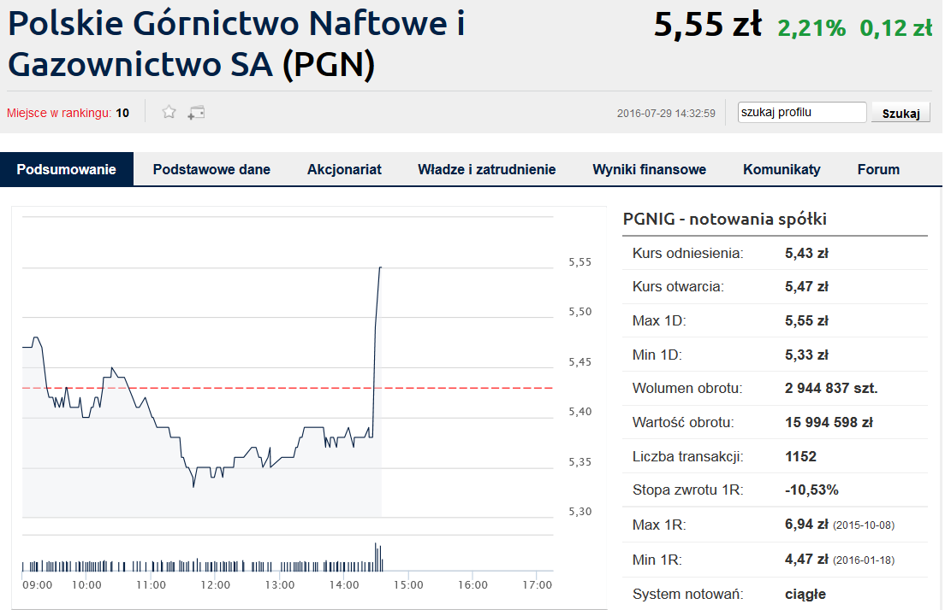Select Min 1D value 5,33 zł
Viewport: 945px width, 610px height.
(806, 354)
